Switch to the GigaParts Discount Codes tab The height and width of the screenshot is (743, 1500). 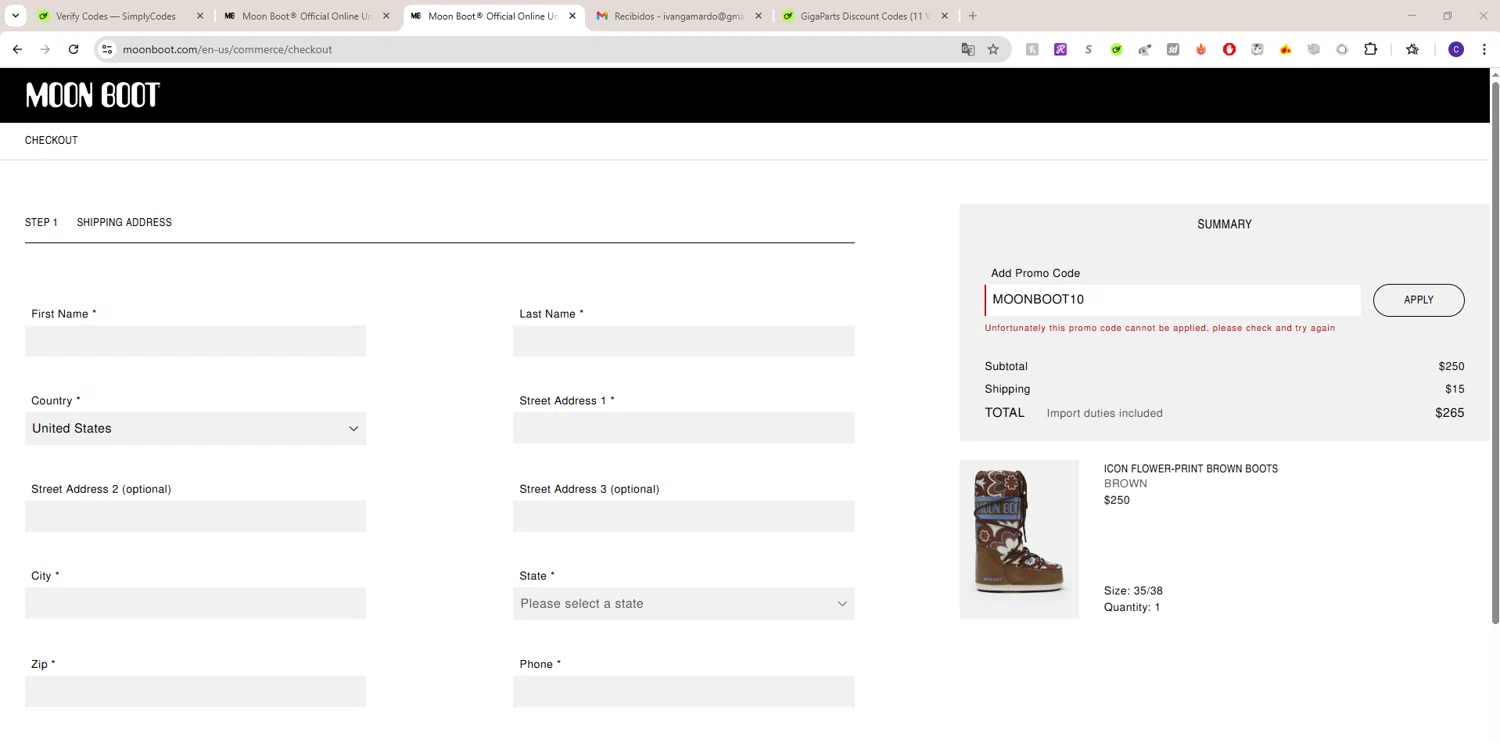[865, 16]
